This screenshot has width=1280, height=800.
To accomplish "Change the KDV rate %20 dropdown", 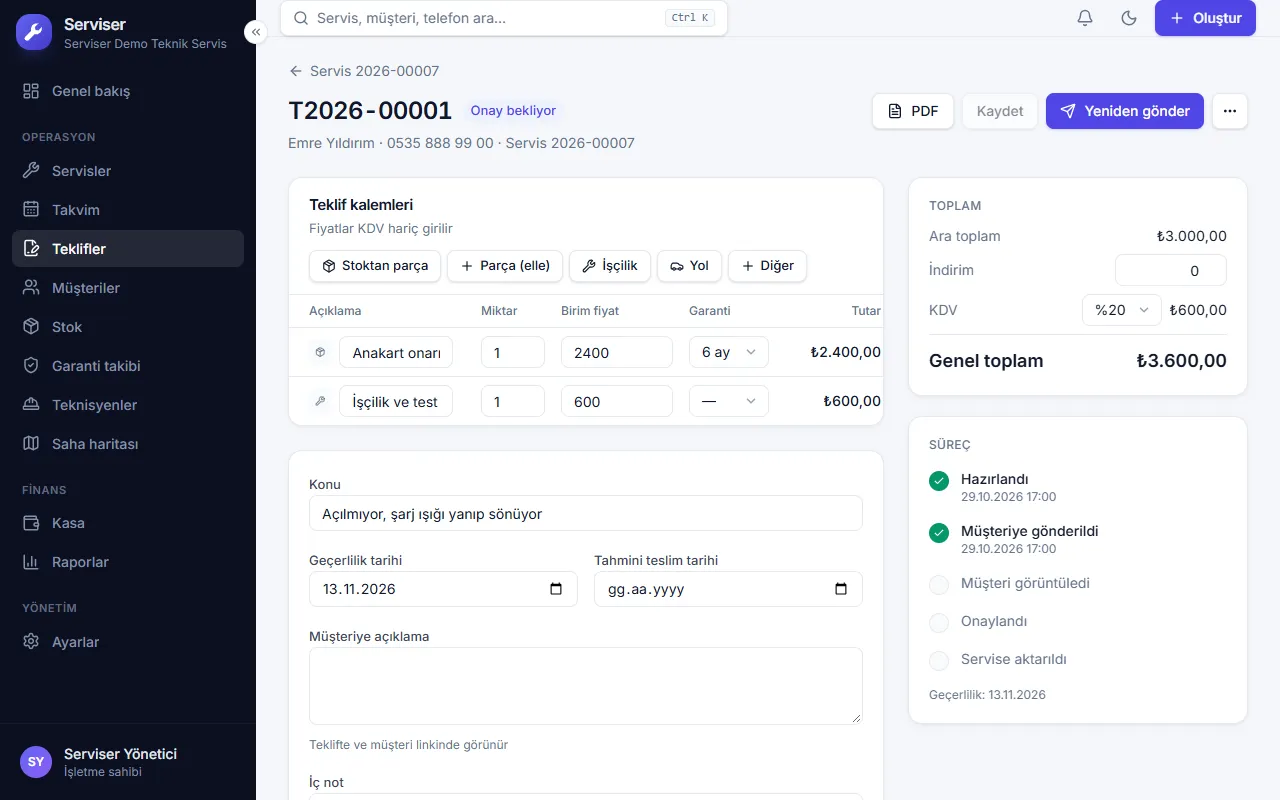I will [1122, 310].
